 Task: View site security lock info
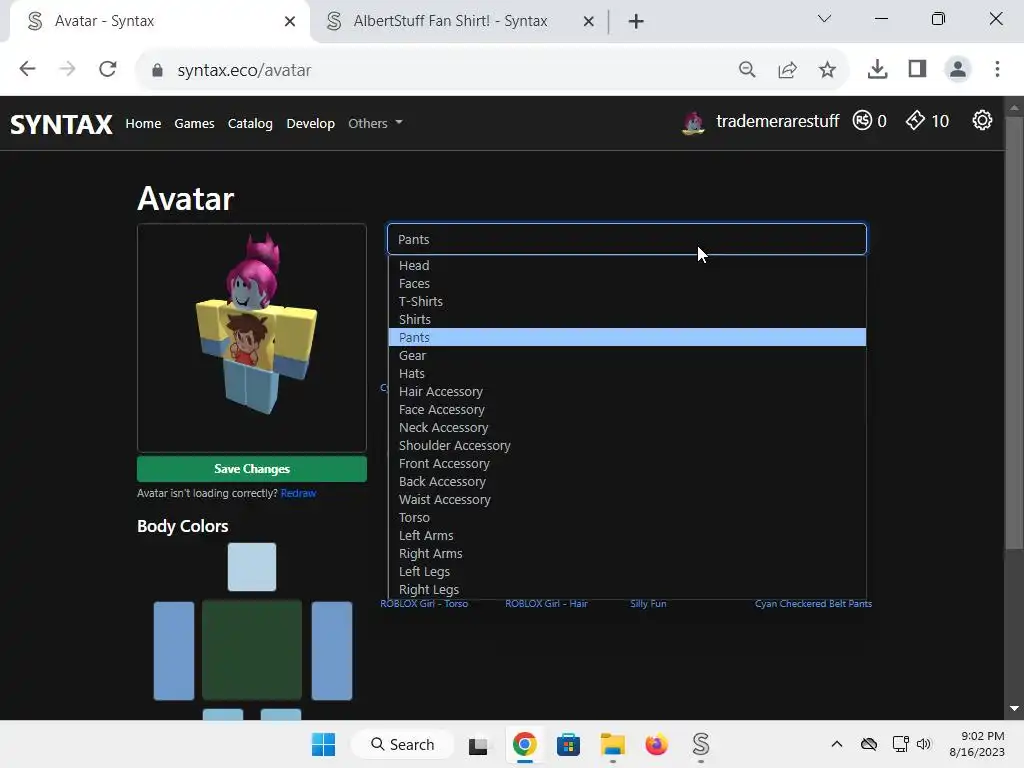click(x=157, y=70)
